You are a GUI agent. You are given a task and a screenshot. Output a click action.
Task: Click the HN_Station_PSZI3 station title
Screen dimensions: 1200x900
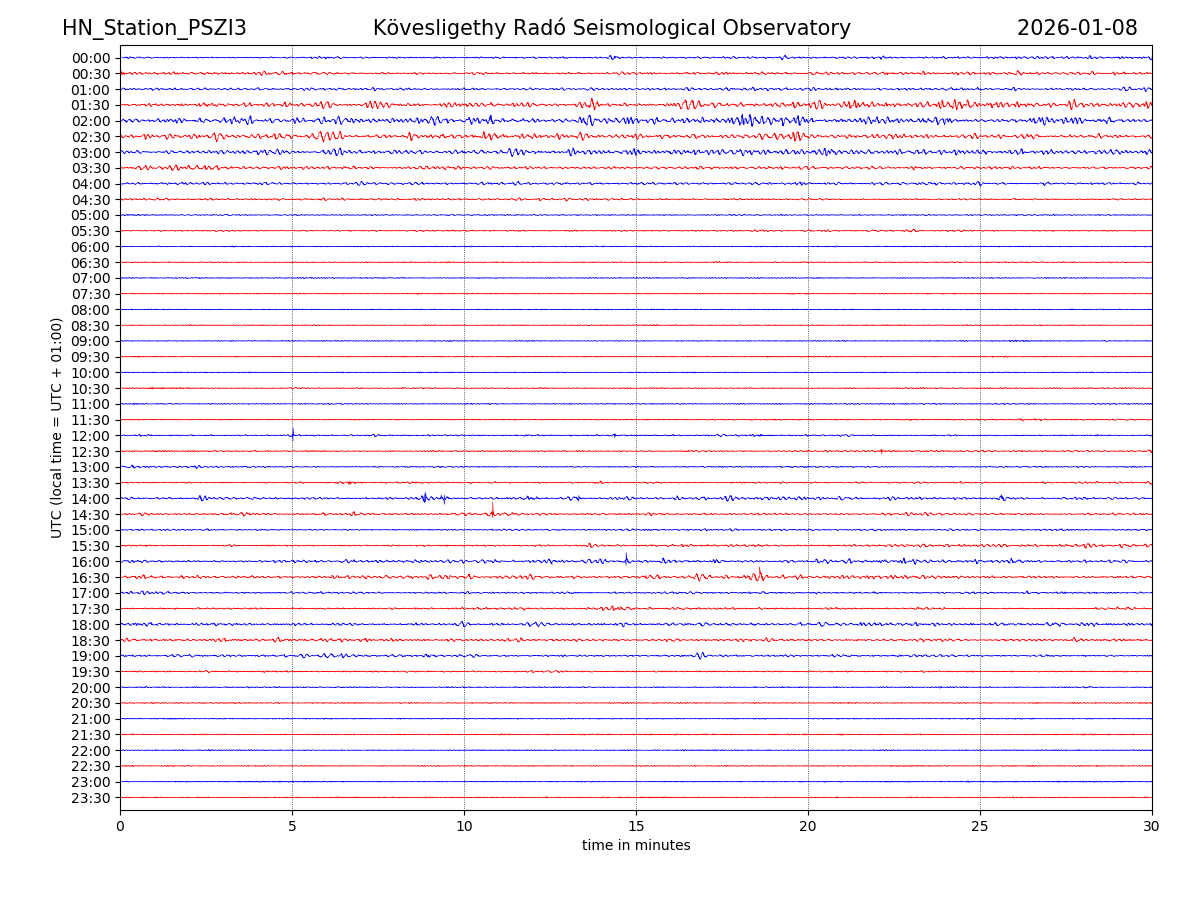154,28
